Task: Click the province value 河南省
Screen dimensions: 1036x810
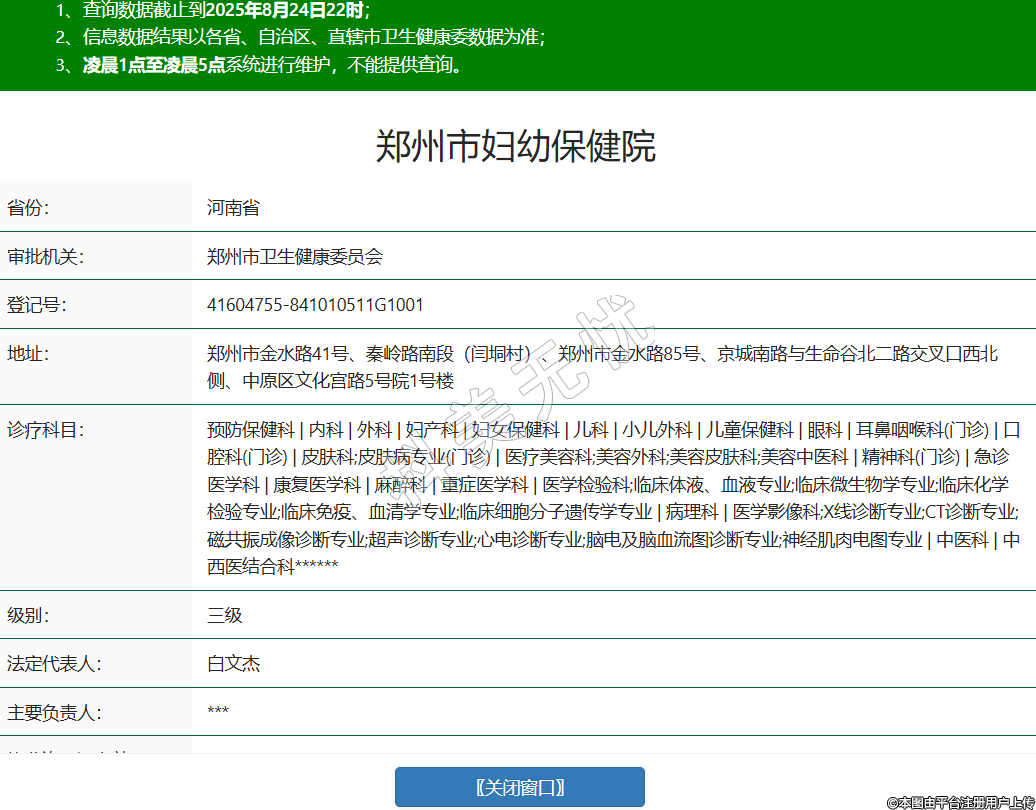Action: pos(233,208)
